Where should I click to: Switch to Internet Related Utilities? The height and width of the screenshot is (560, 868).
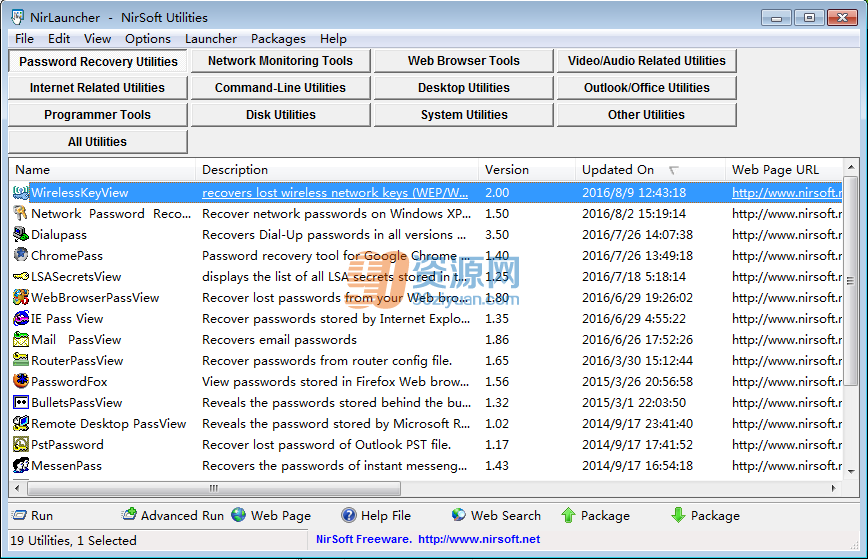click(x=98, y=88)
